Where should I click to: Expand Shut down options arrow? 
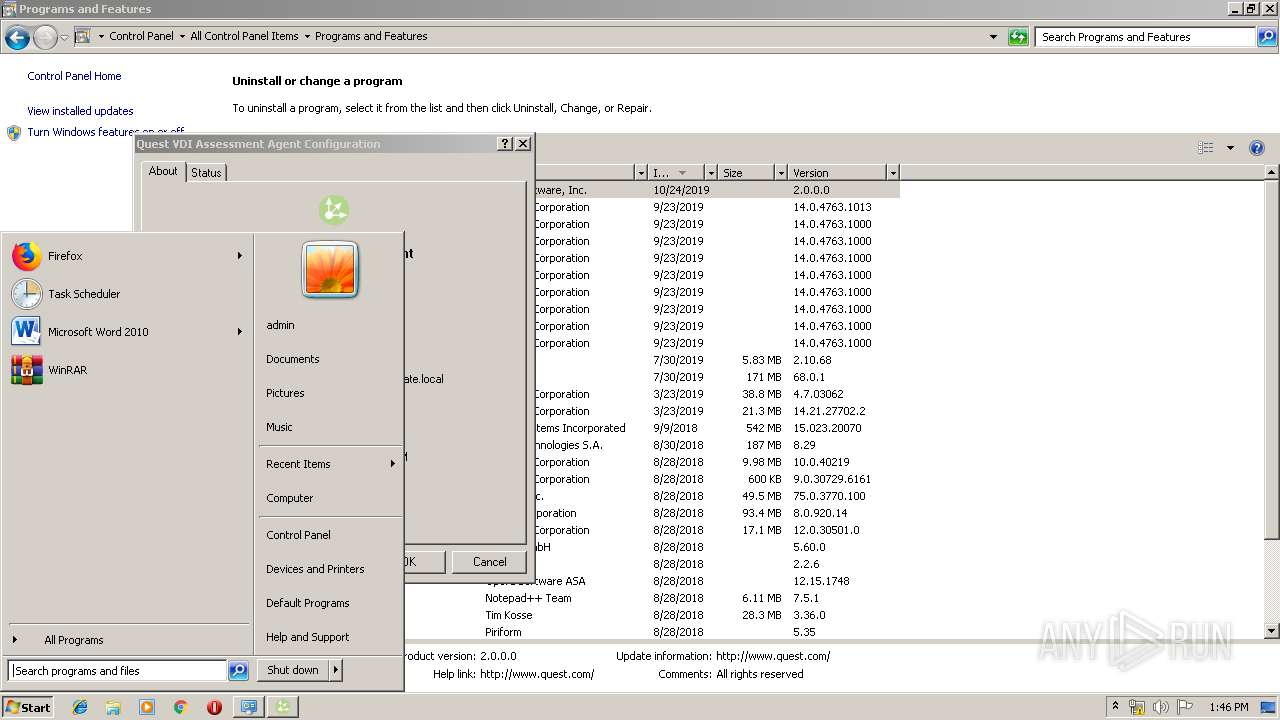coord(336,670)
